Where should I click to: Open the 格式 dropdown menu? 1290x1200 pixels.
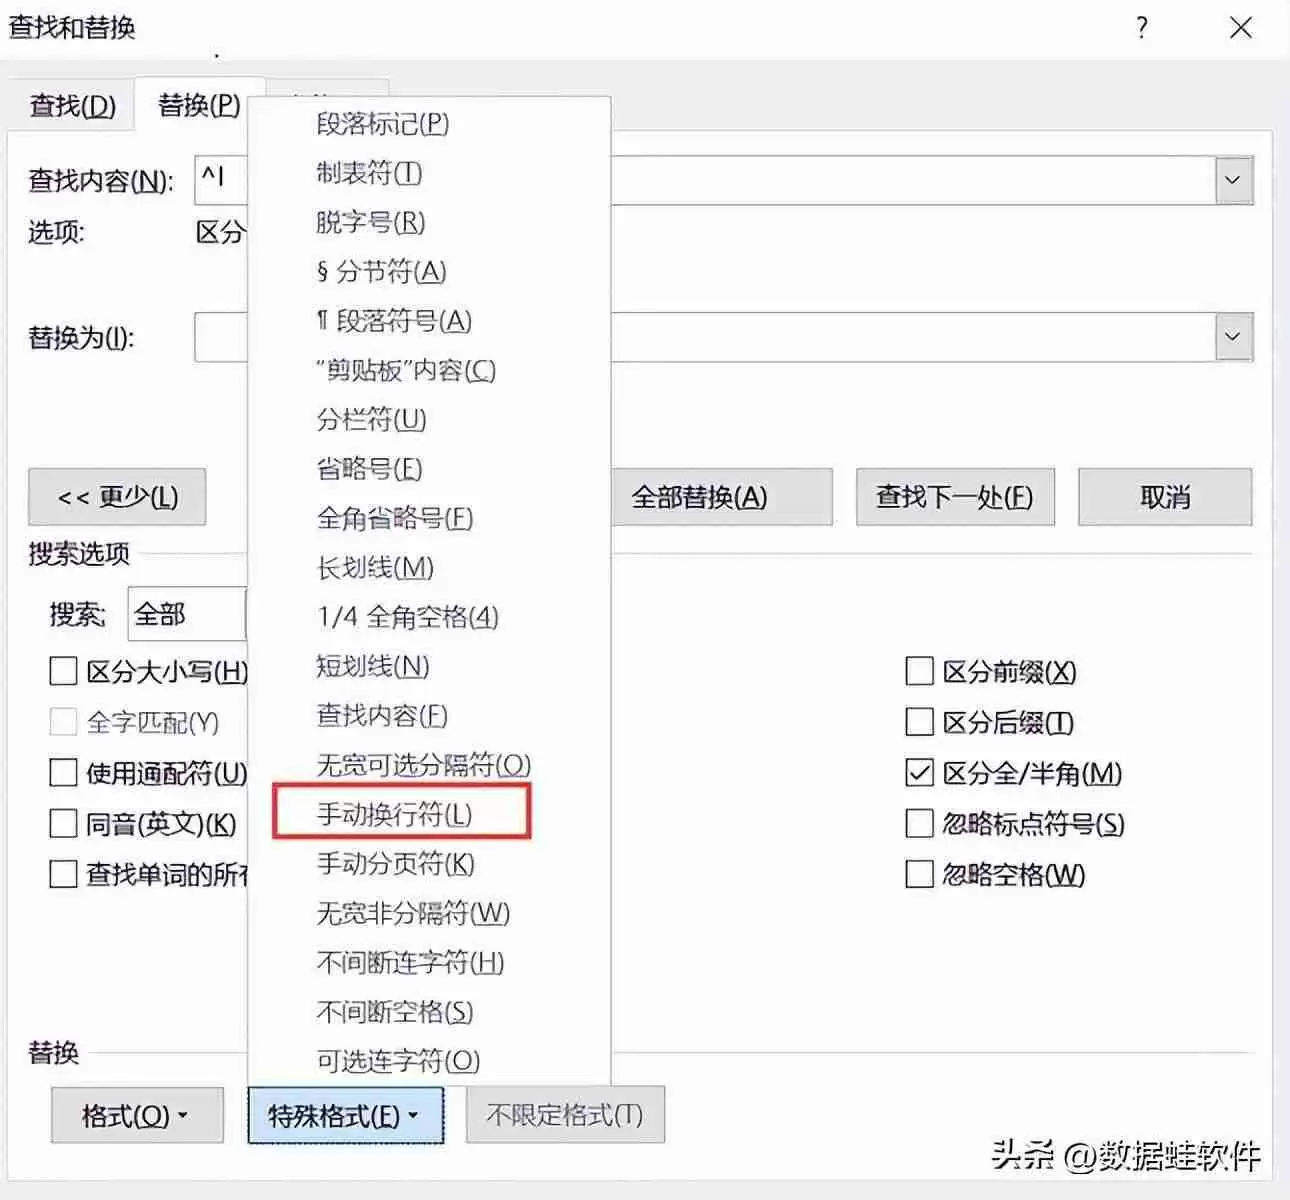(x=136, y=1115)
